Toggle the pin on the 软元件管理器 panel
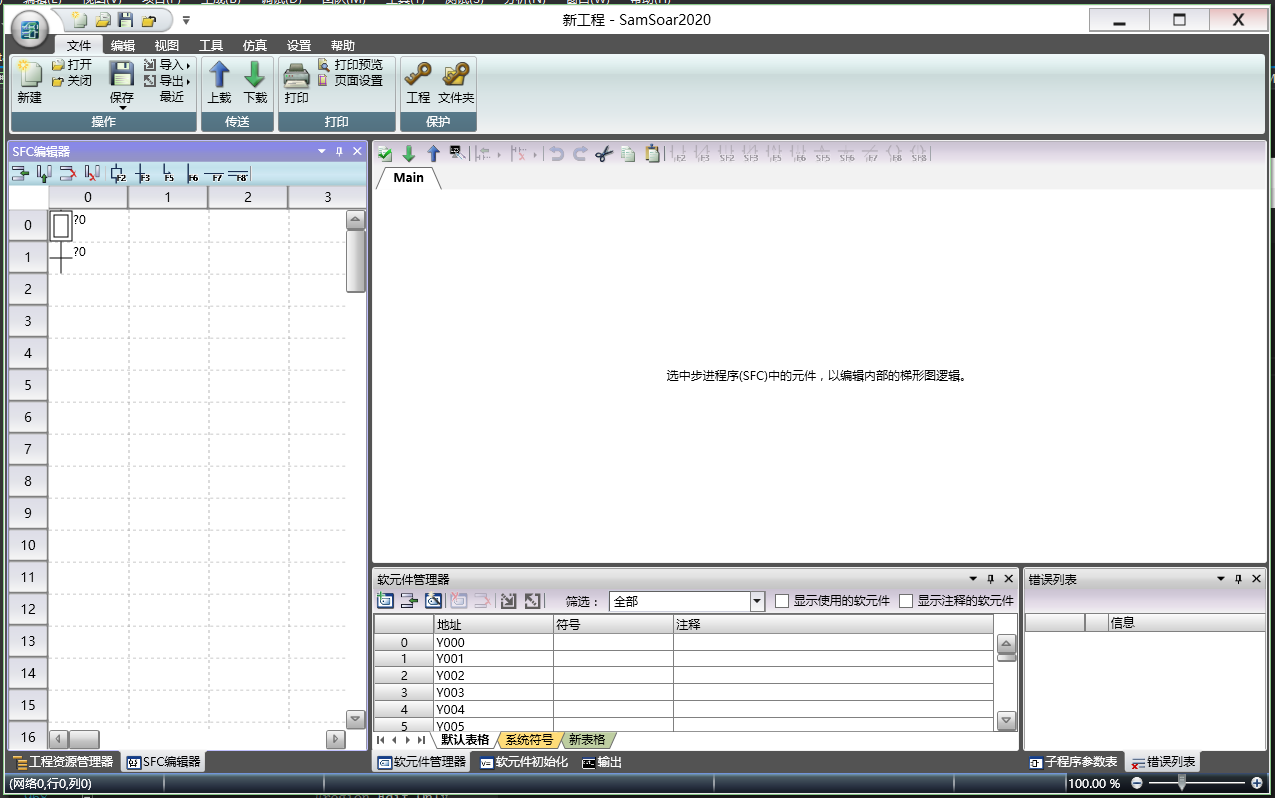 point(990,578)
